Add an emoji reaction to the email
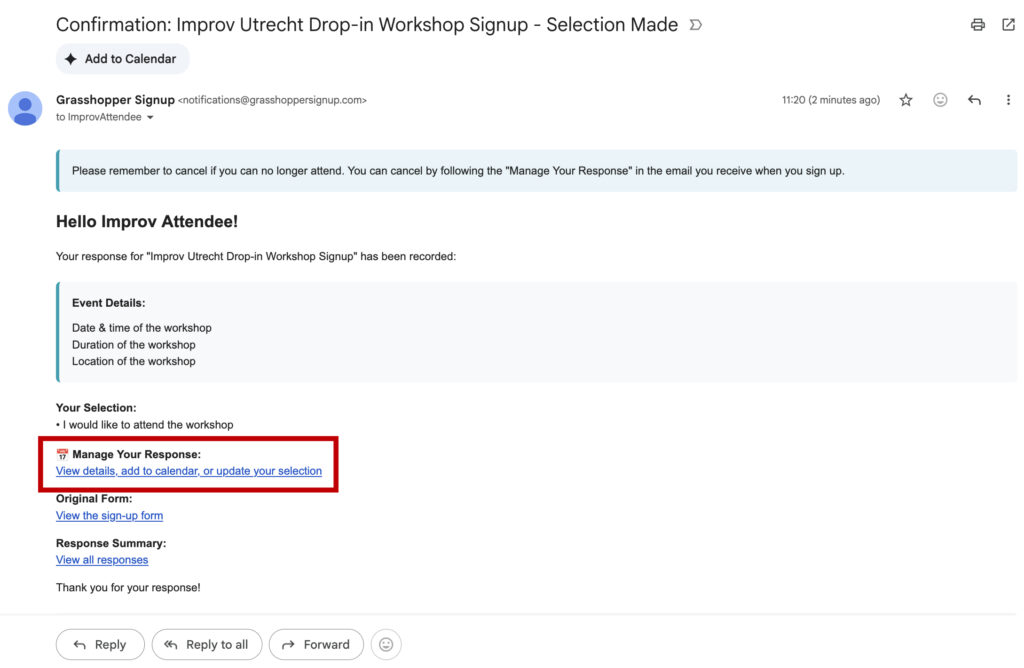Image resolution: width=1024 pixels, height=668 pixels. [x=939, y=100]
